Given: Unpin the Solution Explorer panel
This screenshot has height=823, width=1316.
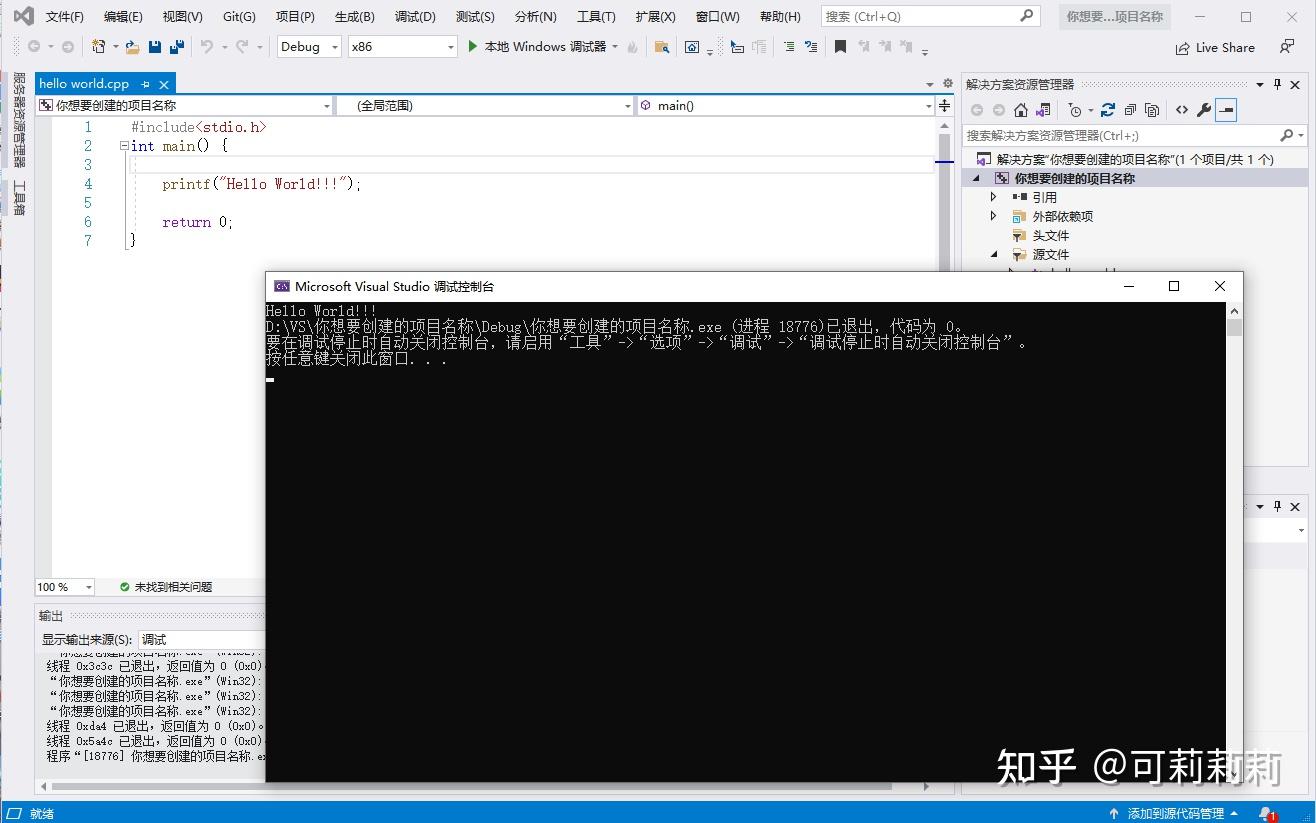Looking at the screenshot, I should click(1277, 84).
